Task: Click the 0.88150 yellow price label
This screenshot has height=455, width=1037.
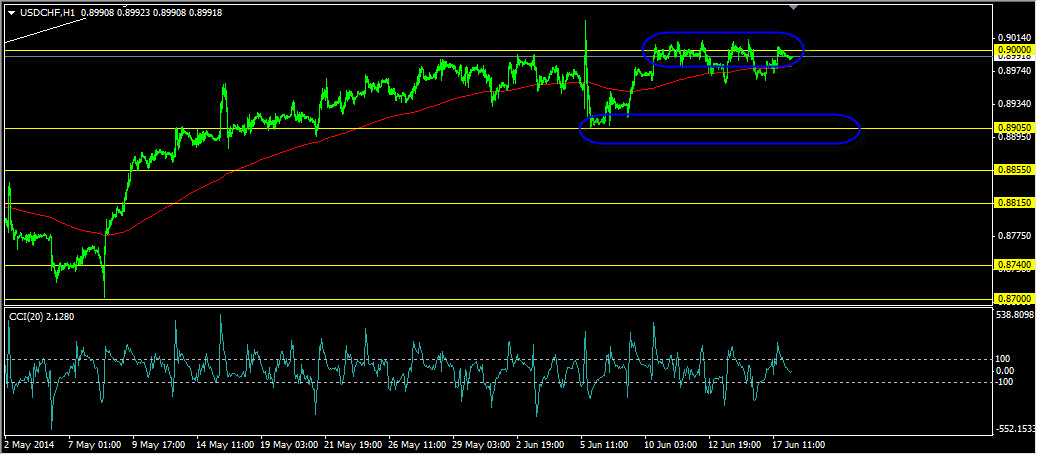Action: pyautogui.click(x=1014, y=203)
